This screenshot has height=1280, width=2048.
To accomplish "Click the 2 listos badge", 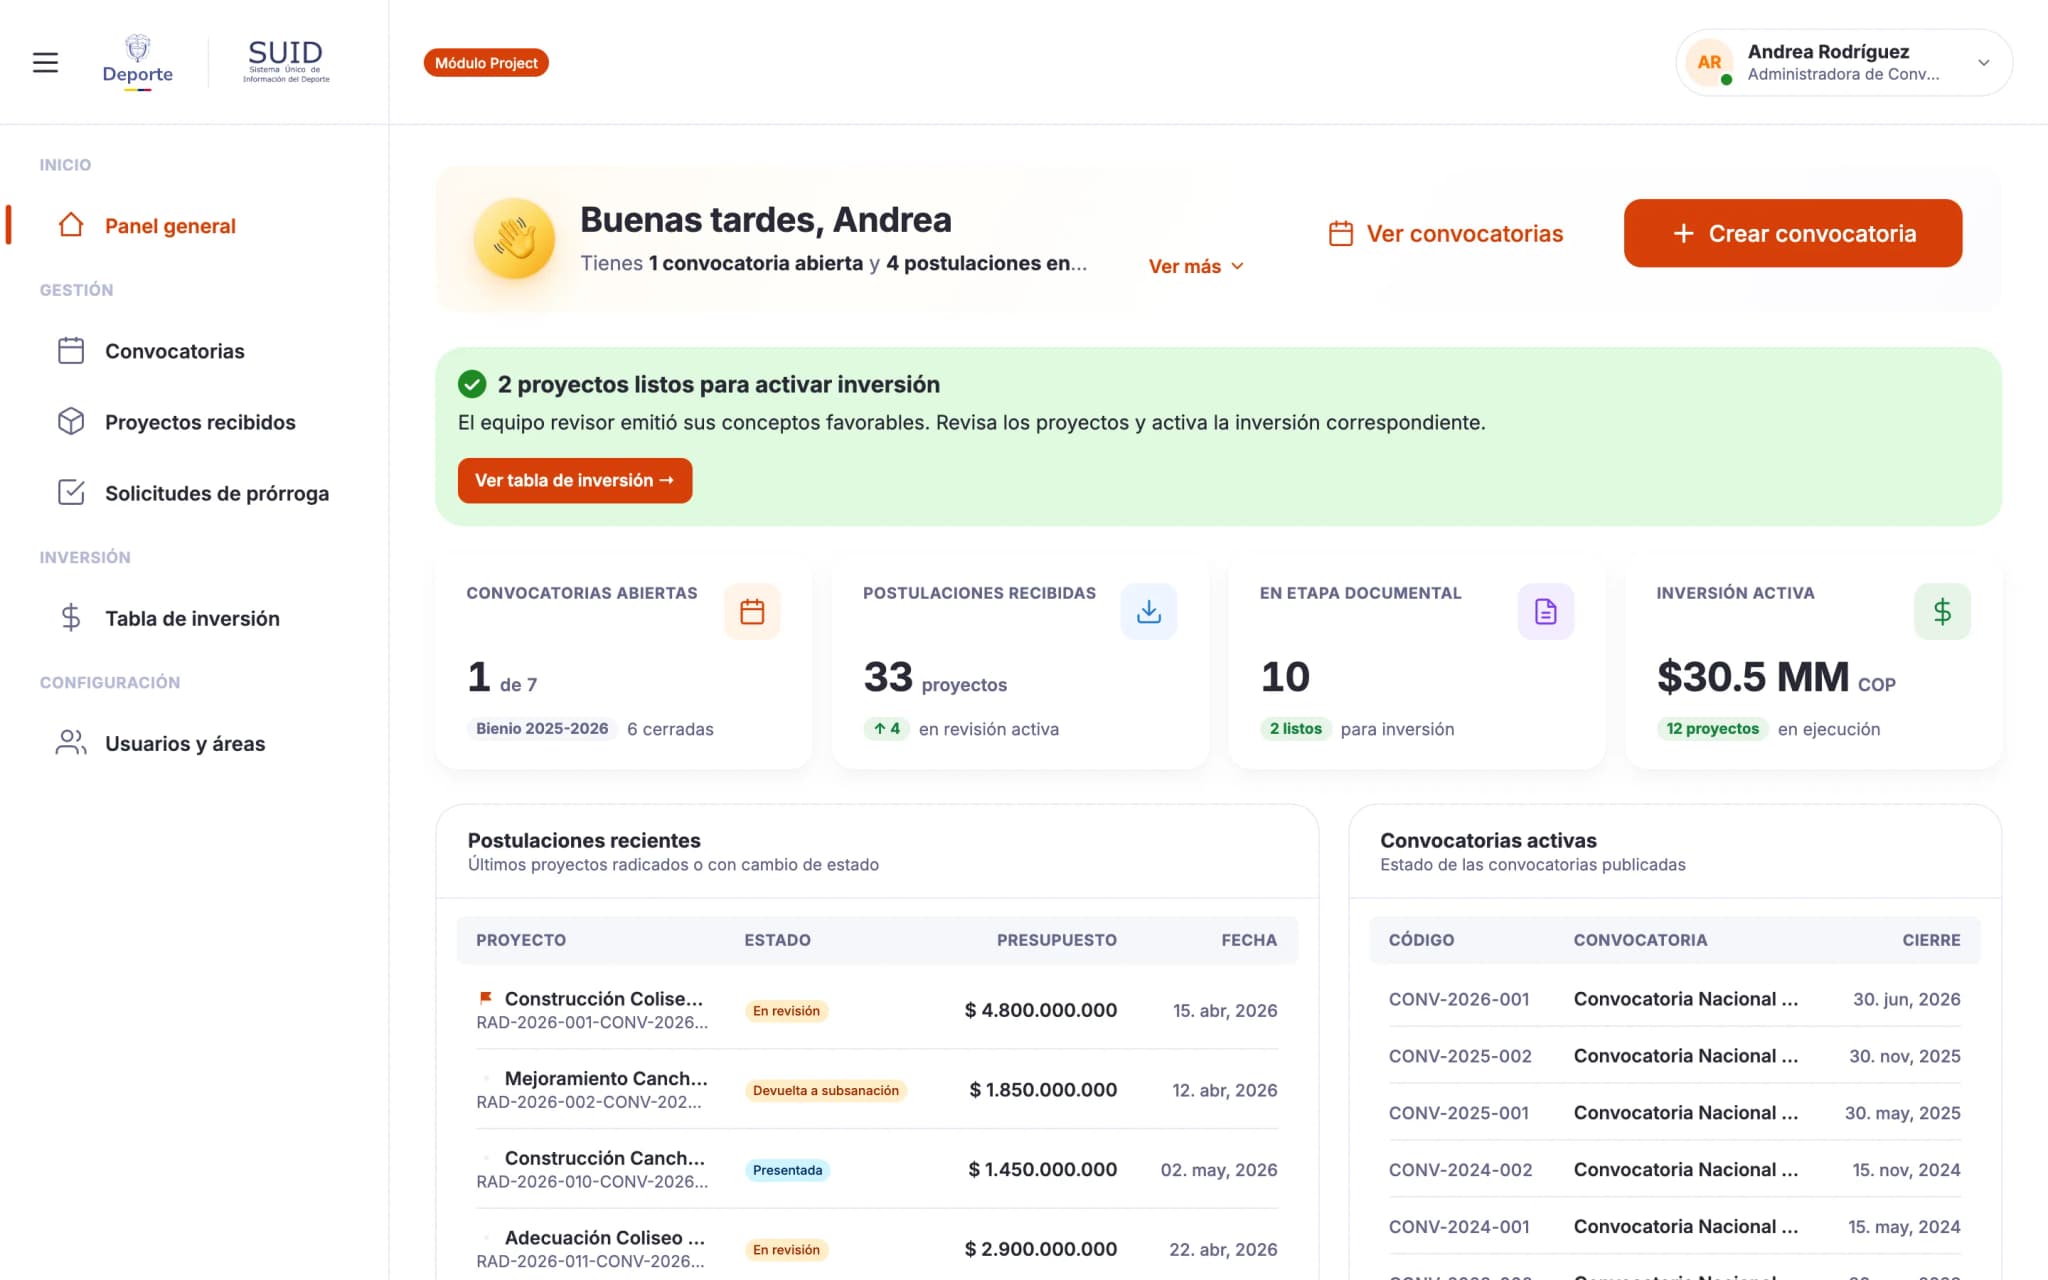I will coord(1295,728).
